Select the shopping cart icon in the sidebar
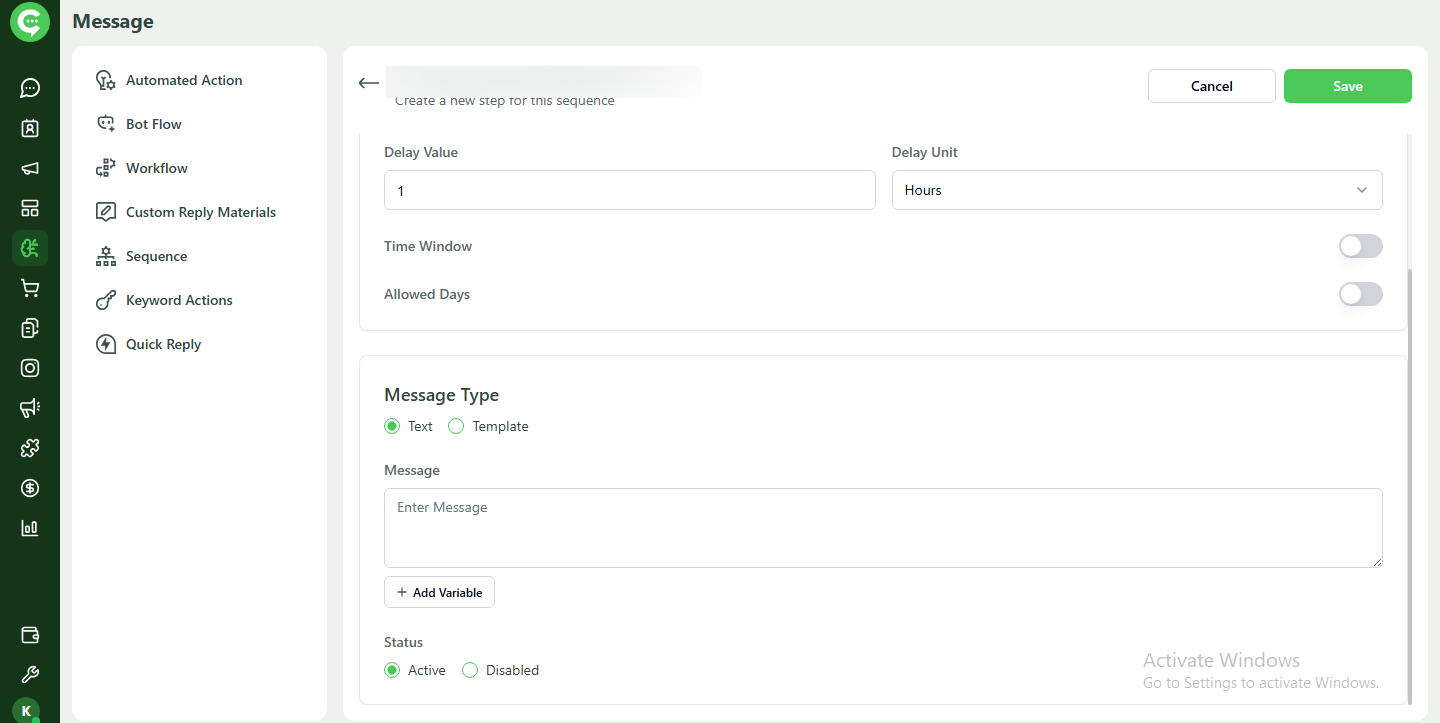Image resolution: width=1440 pixels, height=723 pixels. point(29,288)
